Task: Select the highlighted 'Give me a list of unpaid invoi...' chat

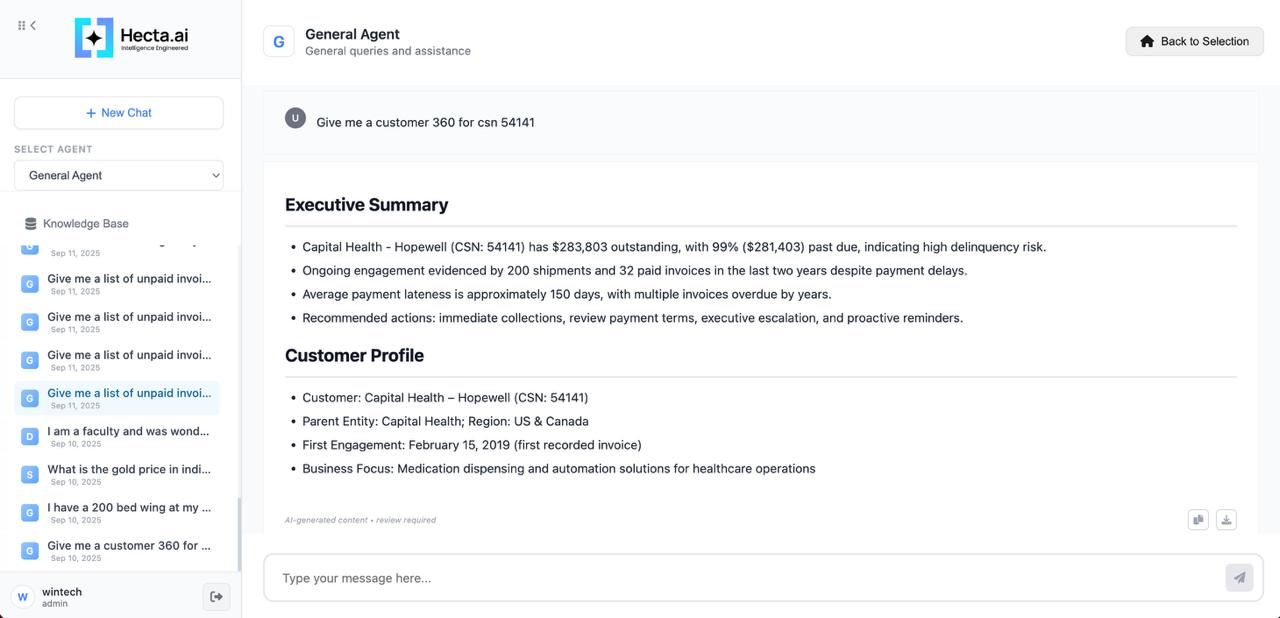Action: [128, 394]
